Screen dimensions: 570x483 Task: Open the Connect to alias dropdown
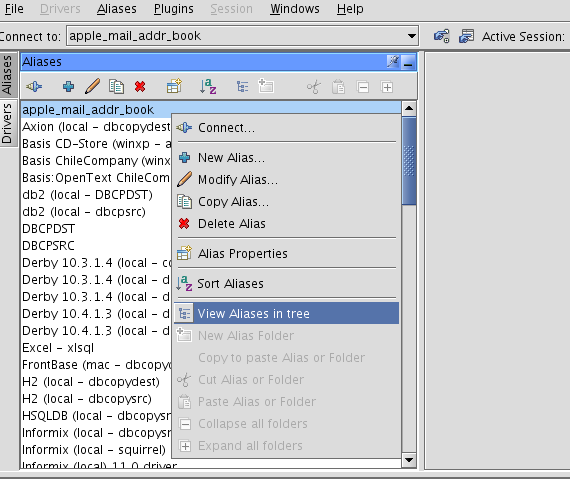[x=412, y=36]
